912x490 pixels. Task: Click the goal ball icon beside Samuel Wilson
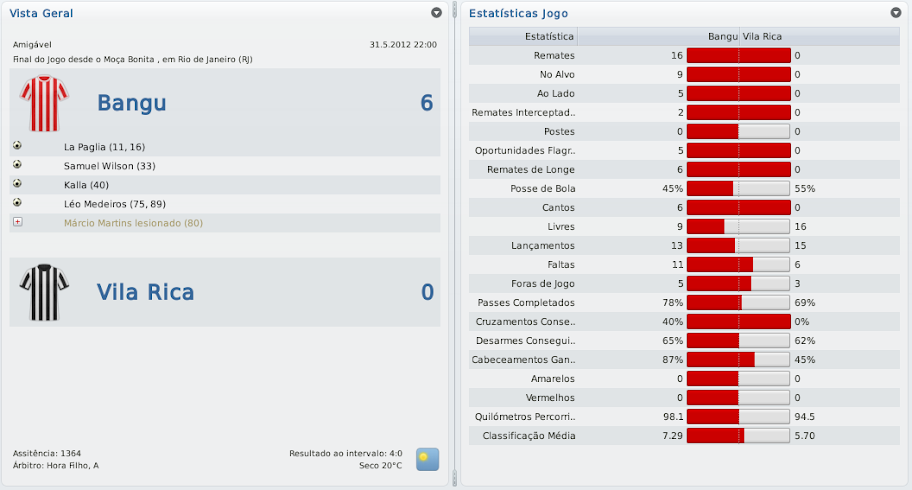tap(18, 165)
